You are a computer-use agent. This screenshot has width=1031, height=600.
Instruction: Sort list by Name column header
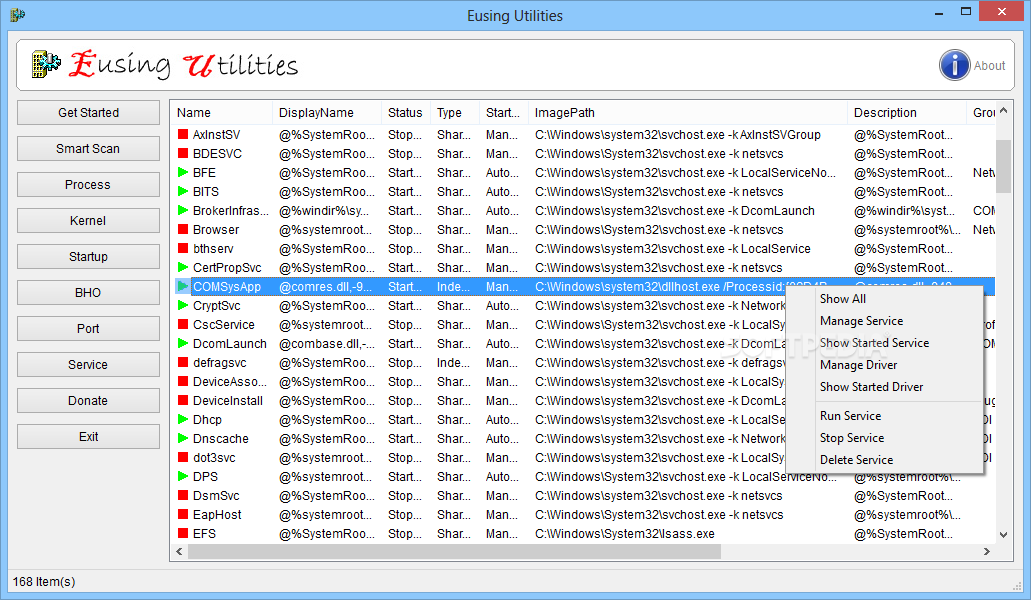(x=222, y=112)
